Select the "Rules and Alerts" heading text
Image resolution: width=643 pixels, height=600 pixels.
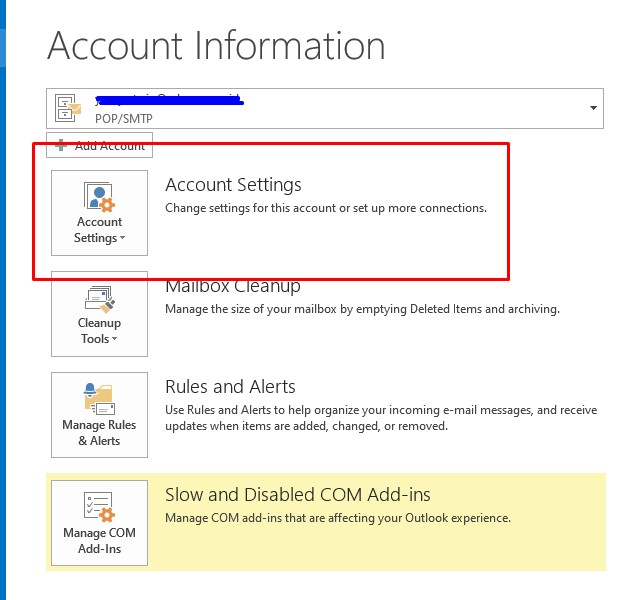[230, 387]
